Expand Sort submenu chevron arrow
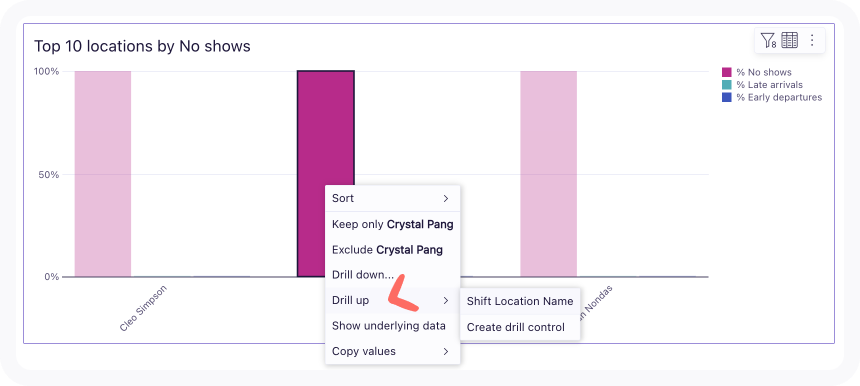The width and height of the screenshot is (860, 386). (x=445, y=198)
